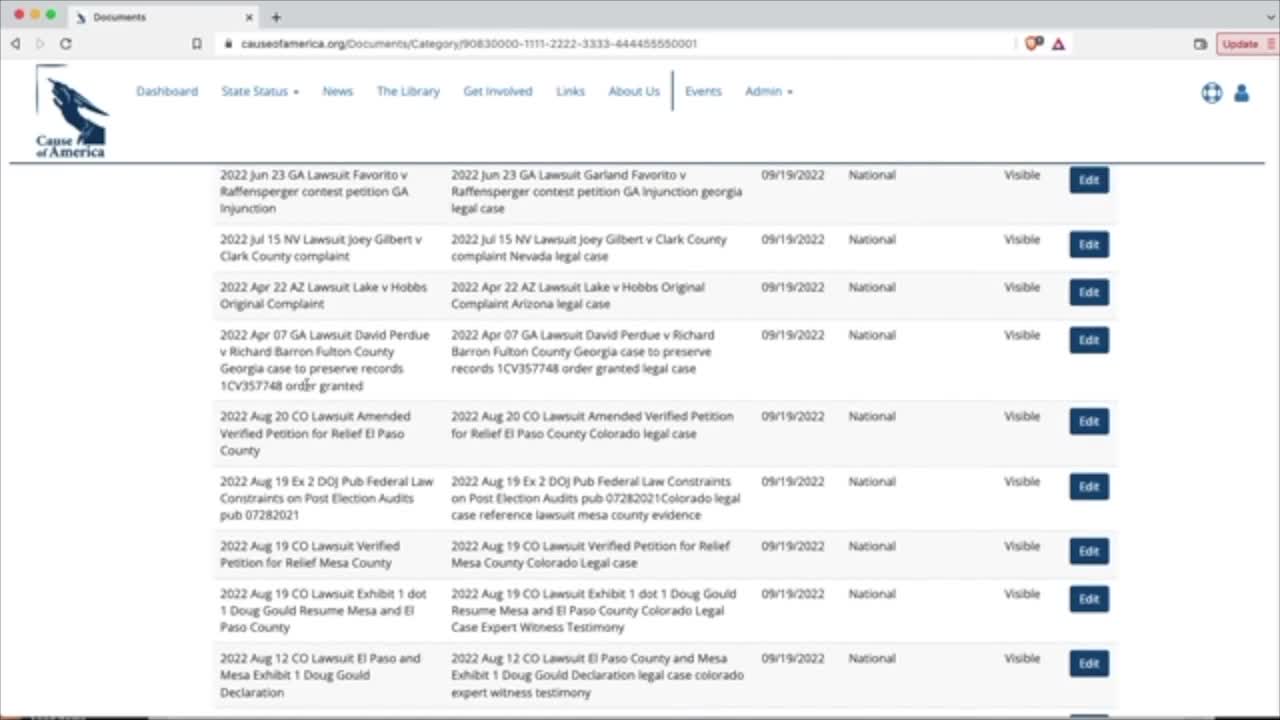Image resolution: width=1280 pixels, height=720 pixels.
Task: Click title '2022 Apr 22 AZ Lawsuit Lake v Hobbs'
Action: [323, 295]
